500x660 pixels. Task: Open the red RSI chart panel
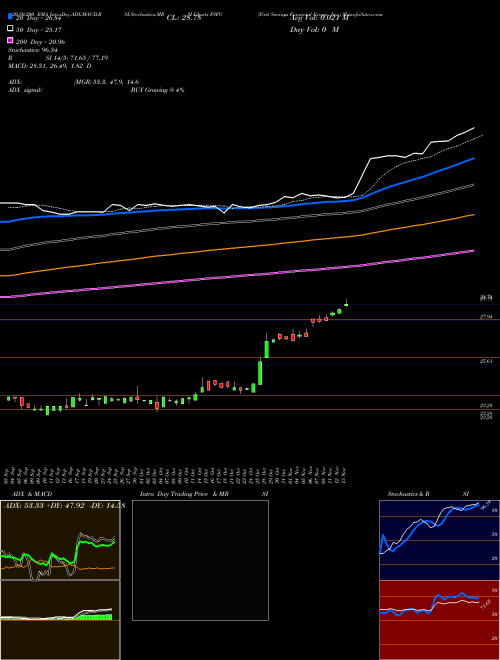pyautogui.click(x=439, y=620)
